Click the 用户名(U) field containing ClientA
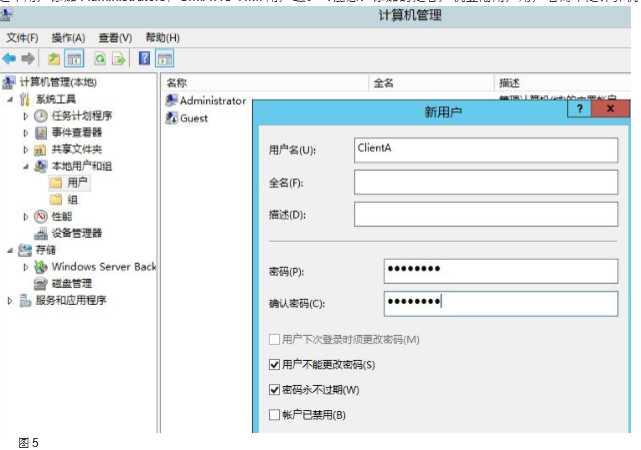 coord(486,150)
